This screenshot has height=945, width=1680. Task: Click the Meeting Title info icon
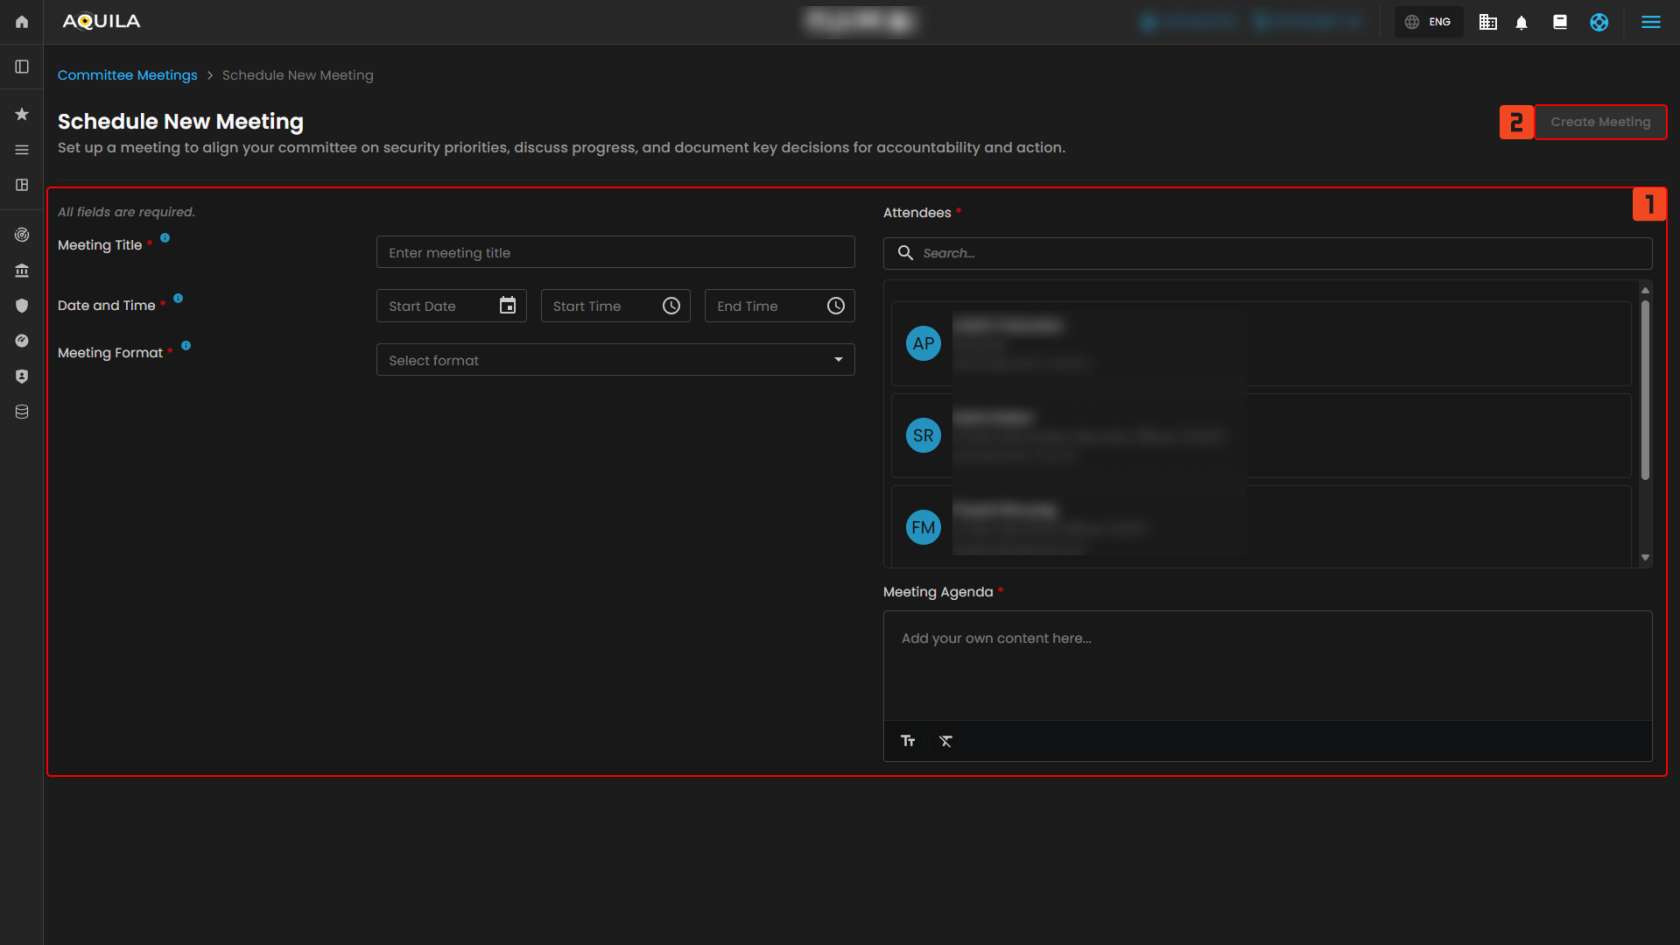[x=165, y=238]
